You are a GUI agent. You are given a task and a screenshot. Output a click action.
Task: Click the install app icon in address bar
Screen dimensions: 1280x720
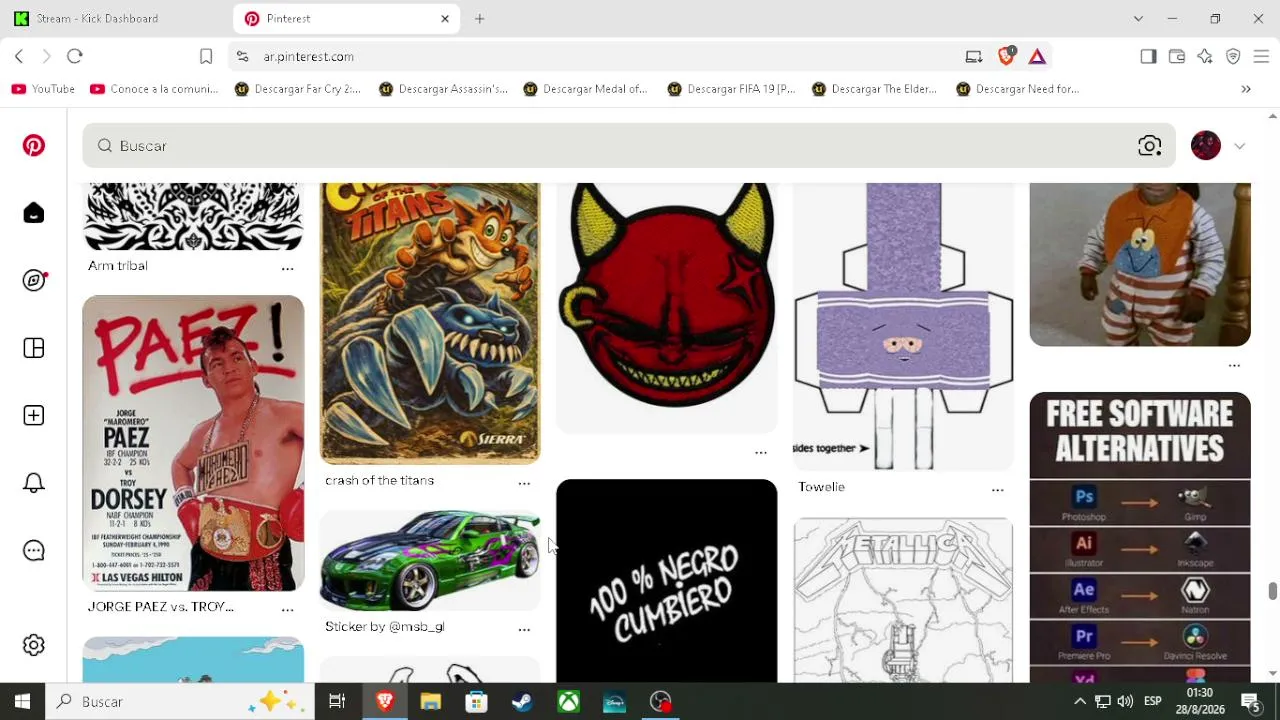tap(974, 57)
